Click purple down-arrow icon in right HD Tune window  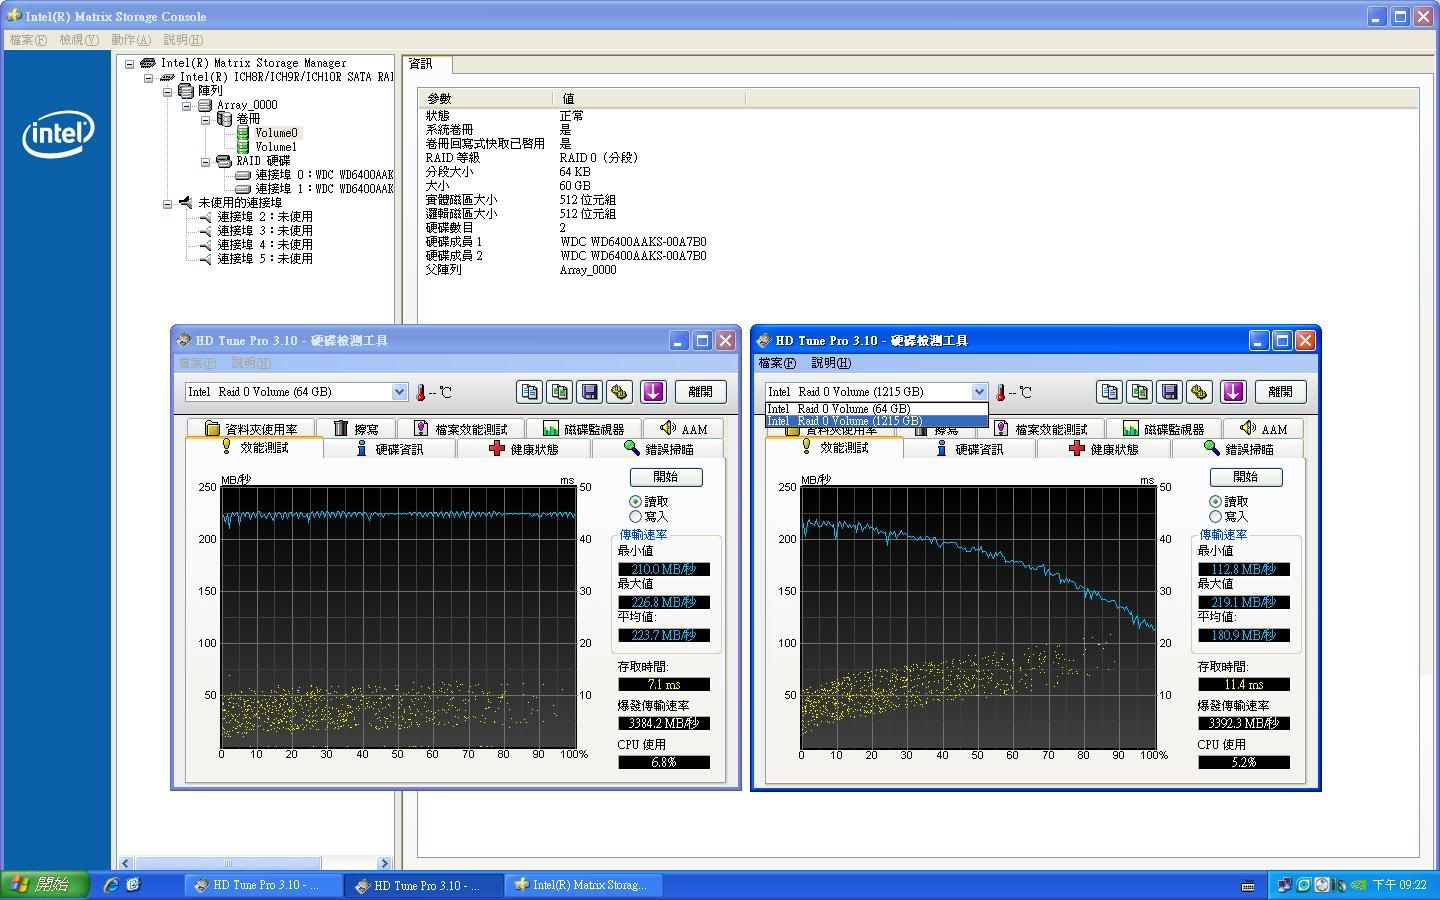[1233, 392]
